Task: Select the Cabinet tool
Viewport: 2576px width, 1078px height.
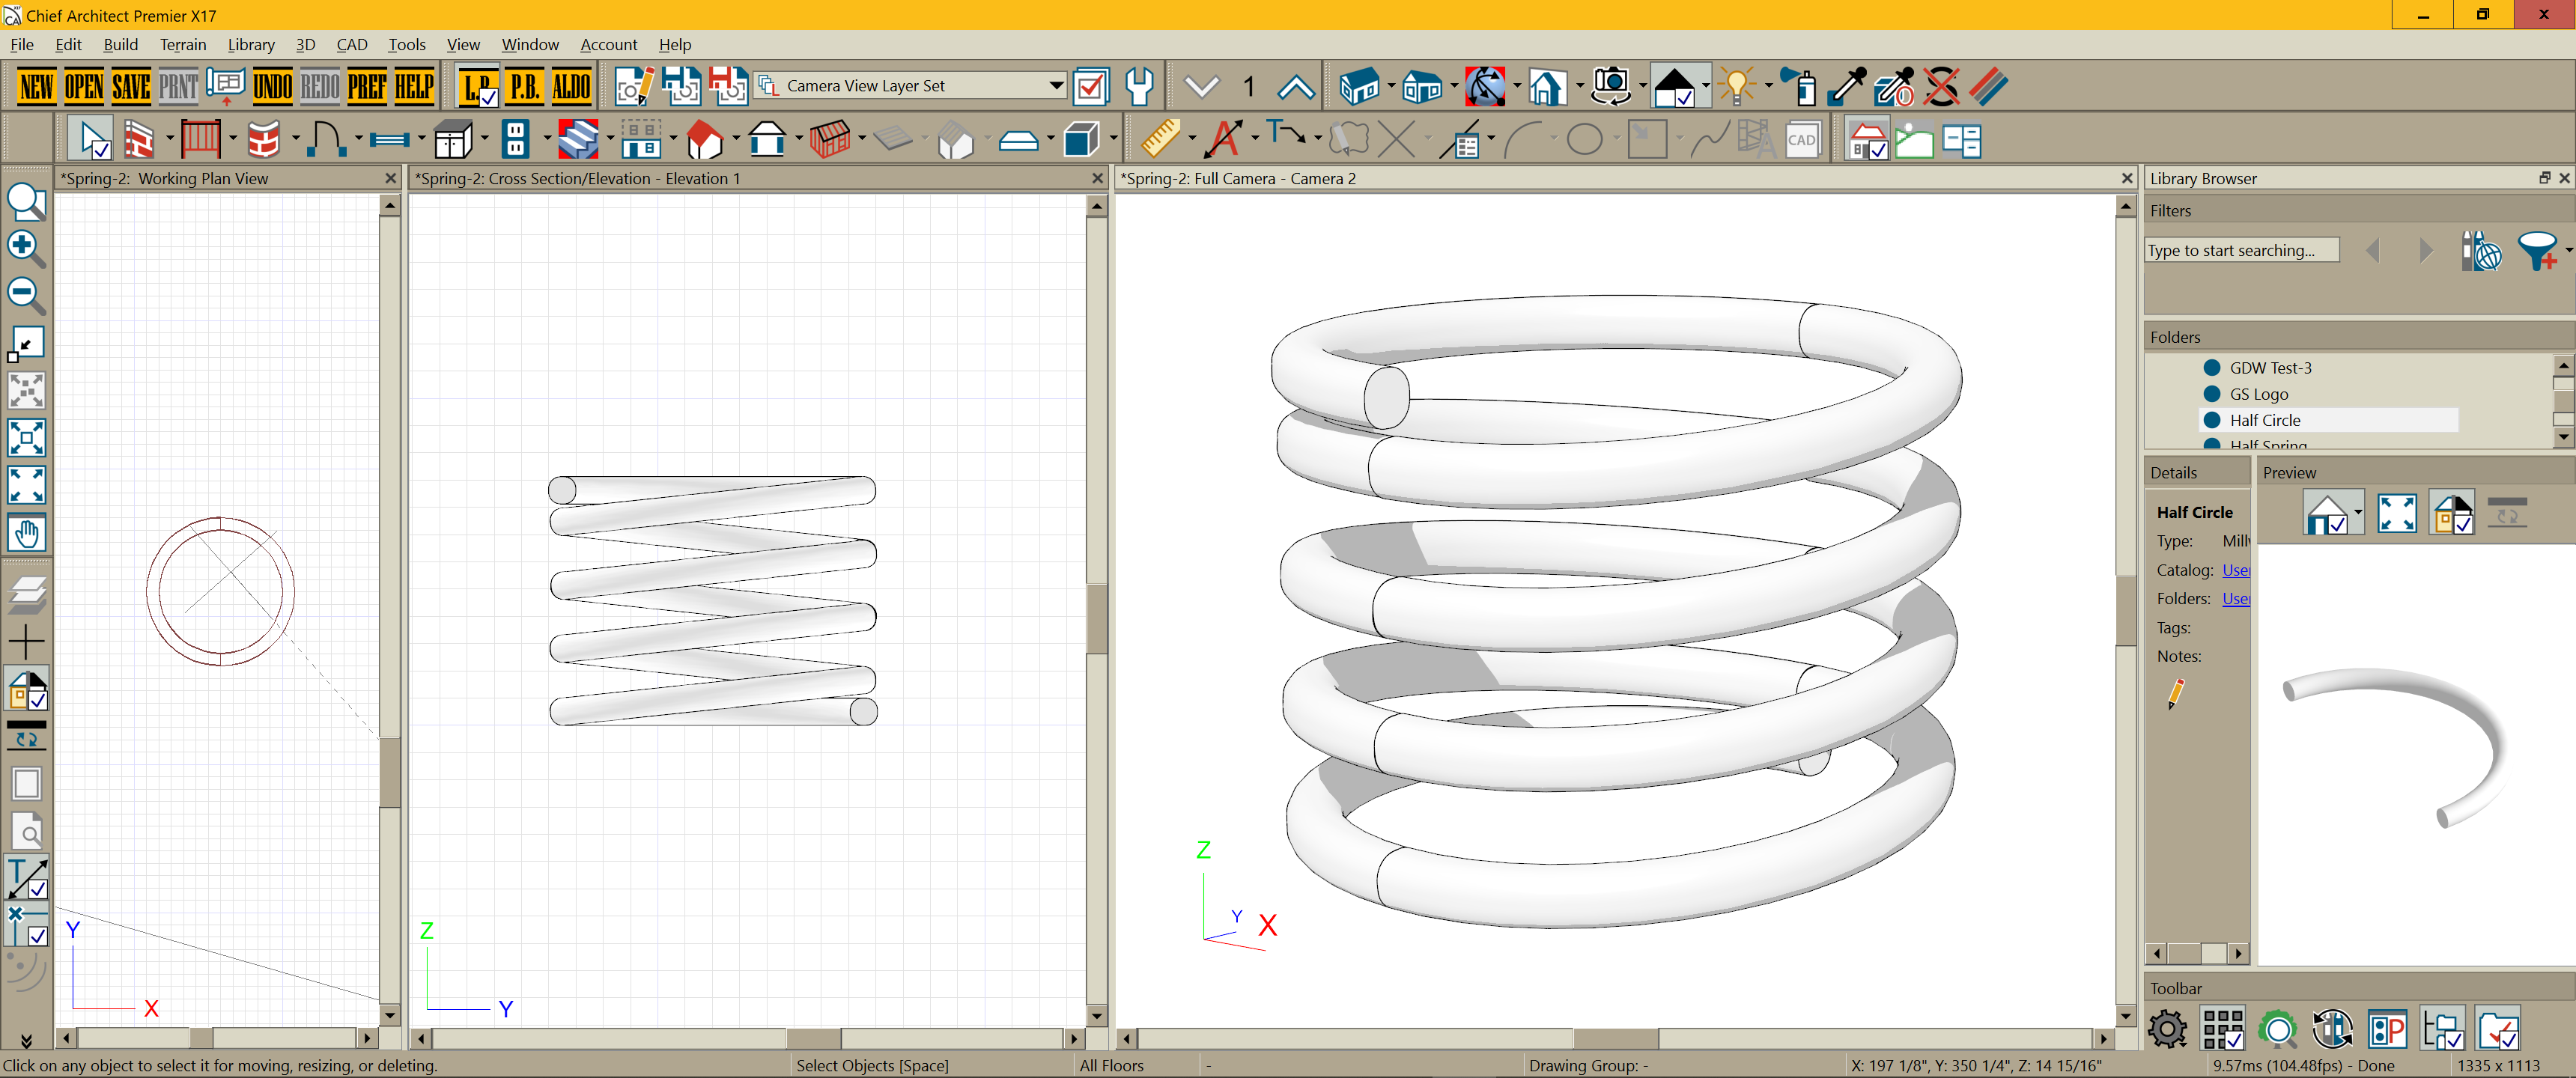Action: tap(453, 140)
